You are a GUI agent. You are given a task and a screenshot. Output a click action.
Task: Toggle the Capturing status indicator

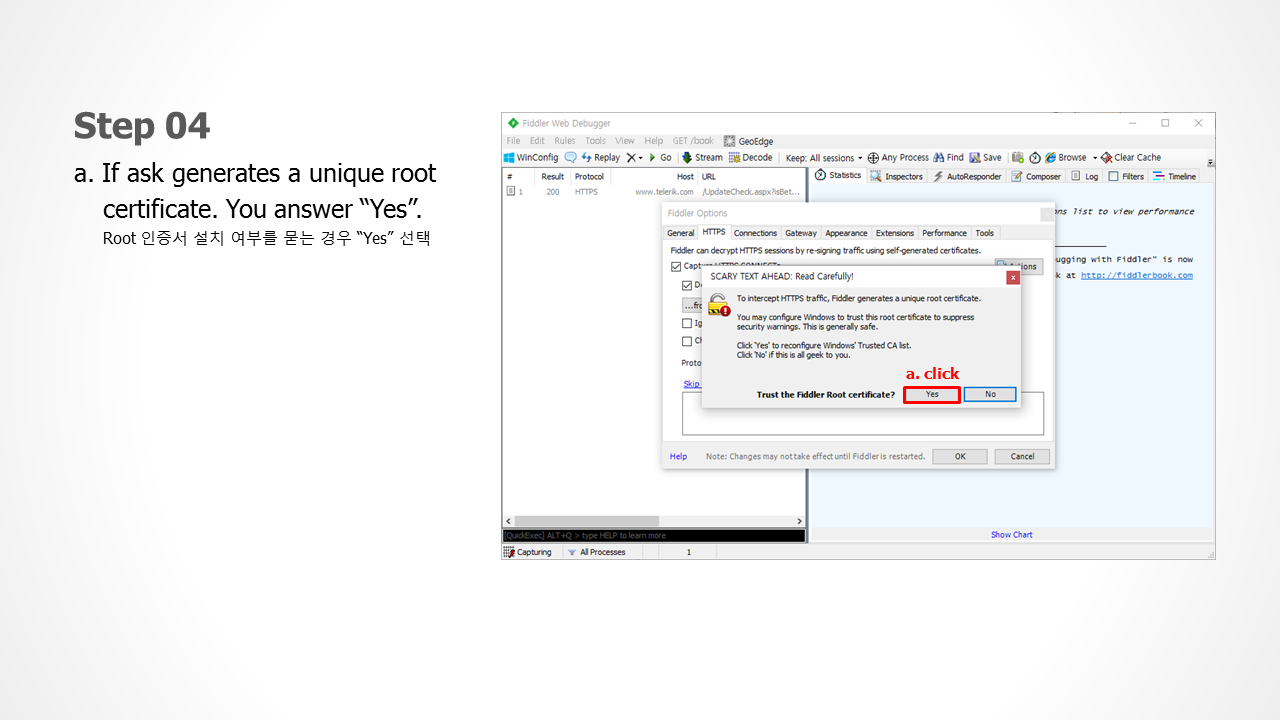pos(528,552)
